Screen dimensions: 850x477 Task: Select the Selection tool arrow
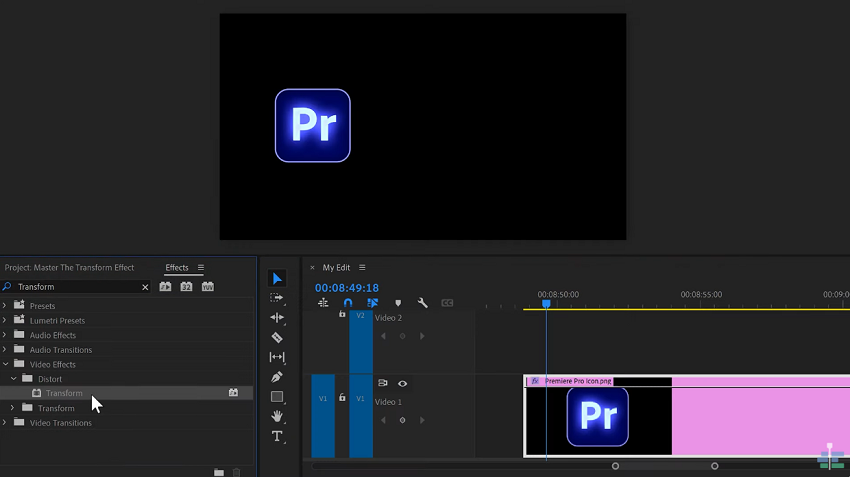tap(277, 279)
